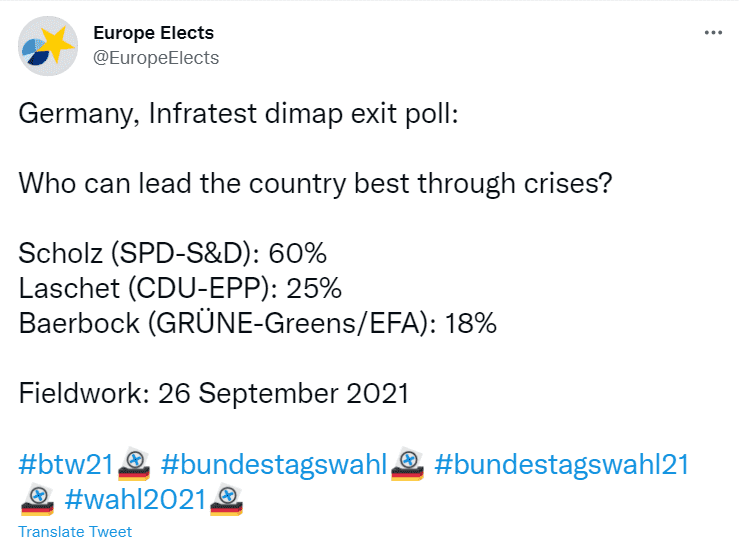Click the ballot emoji after #btw21

coord(134,464)
